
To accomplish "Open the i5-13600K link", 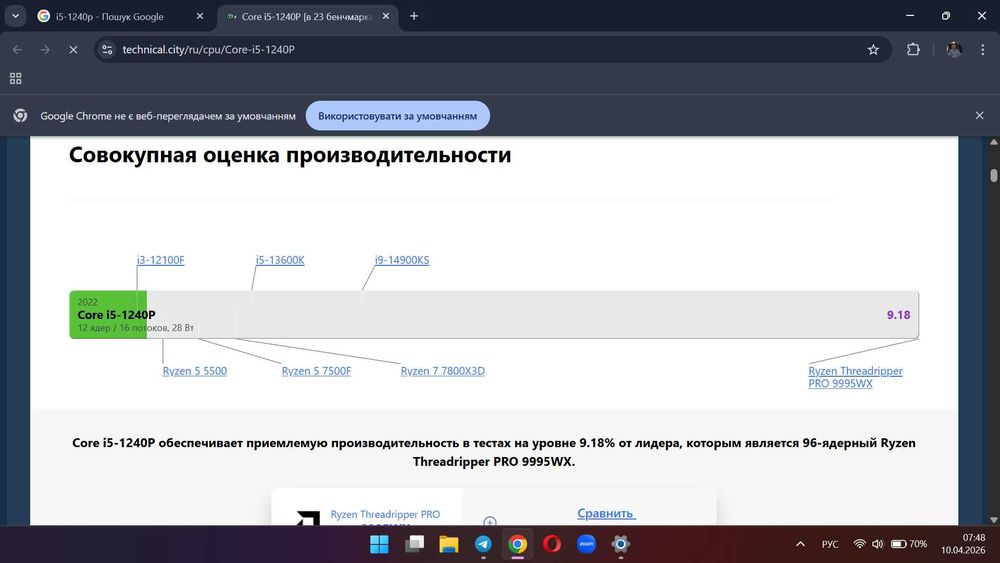I will [x=280, y=260].
